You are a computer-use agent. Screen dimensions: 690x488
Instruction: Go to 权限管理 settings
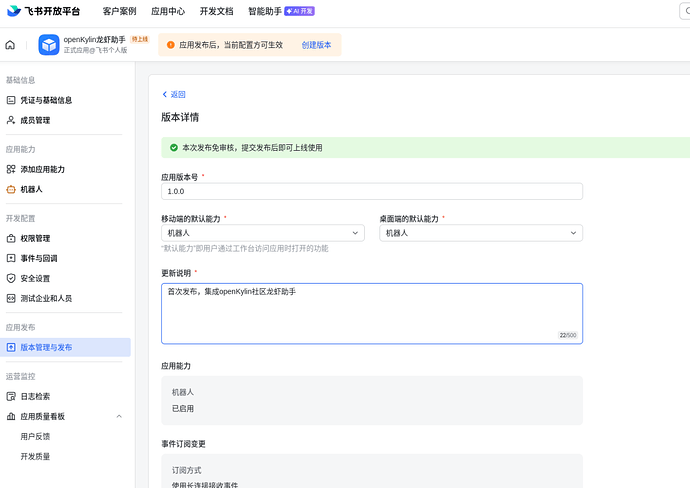(35, 238)
